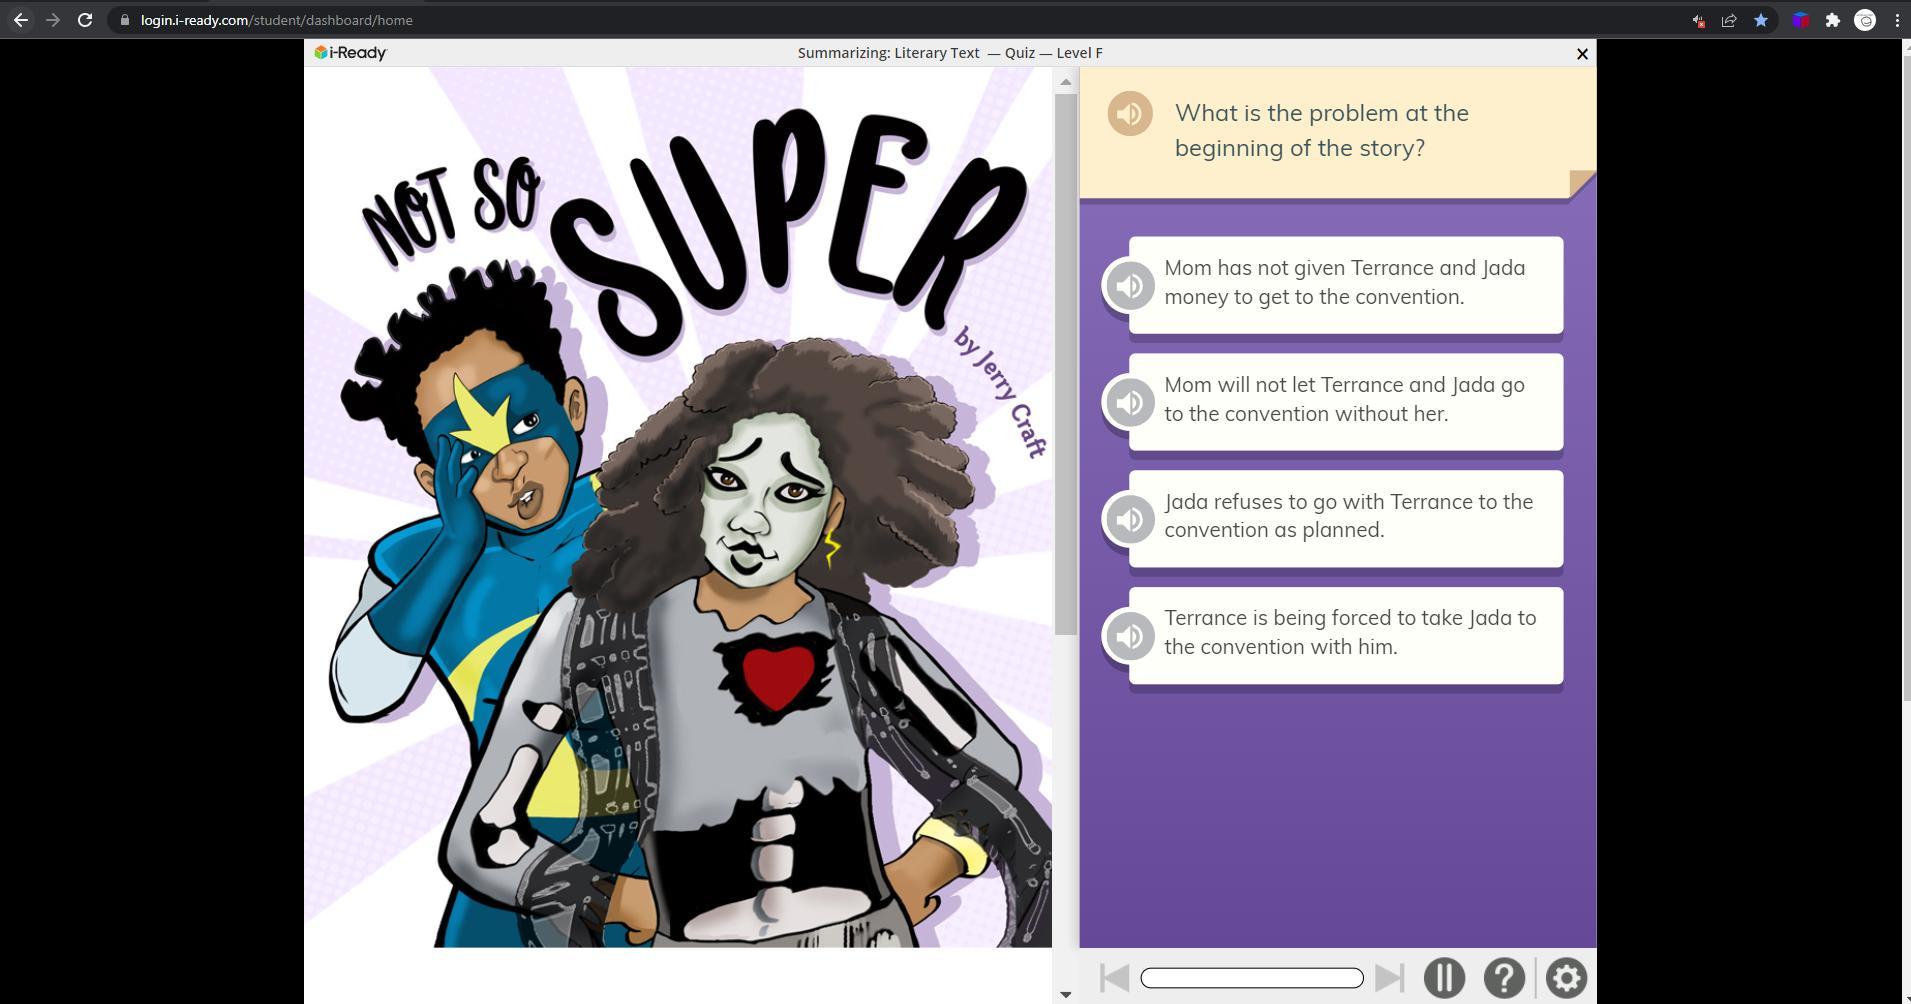
Task: Click the 'What is the problem' question text
Action: [x=1322, y=130]
